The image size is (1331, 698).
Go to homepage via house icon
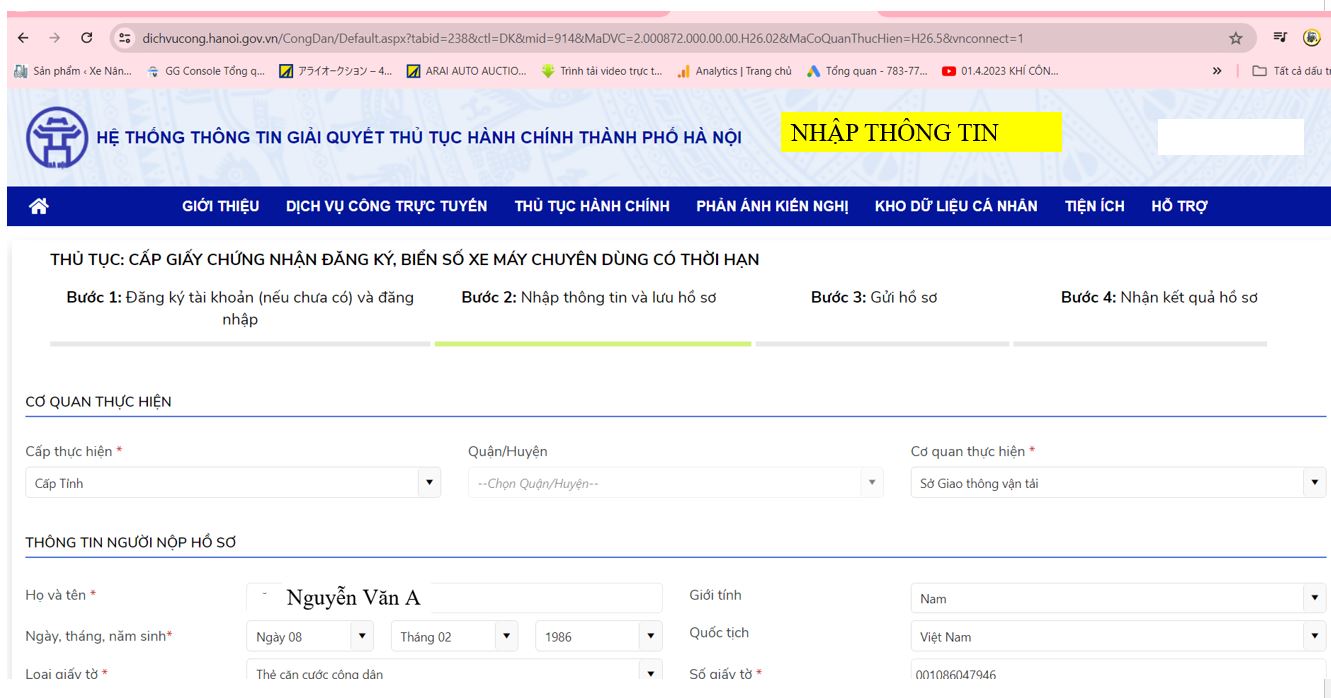click(x=39, y=206)
